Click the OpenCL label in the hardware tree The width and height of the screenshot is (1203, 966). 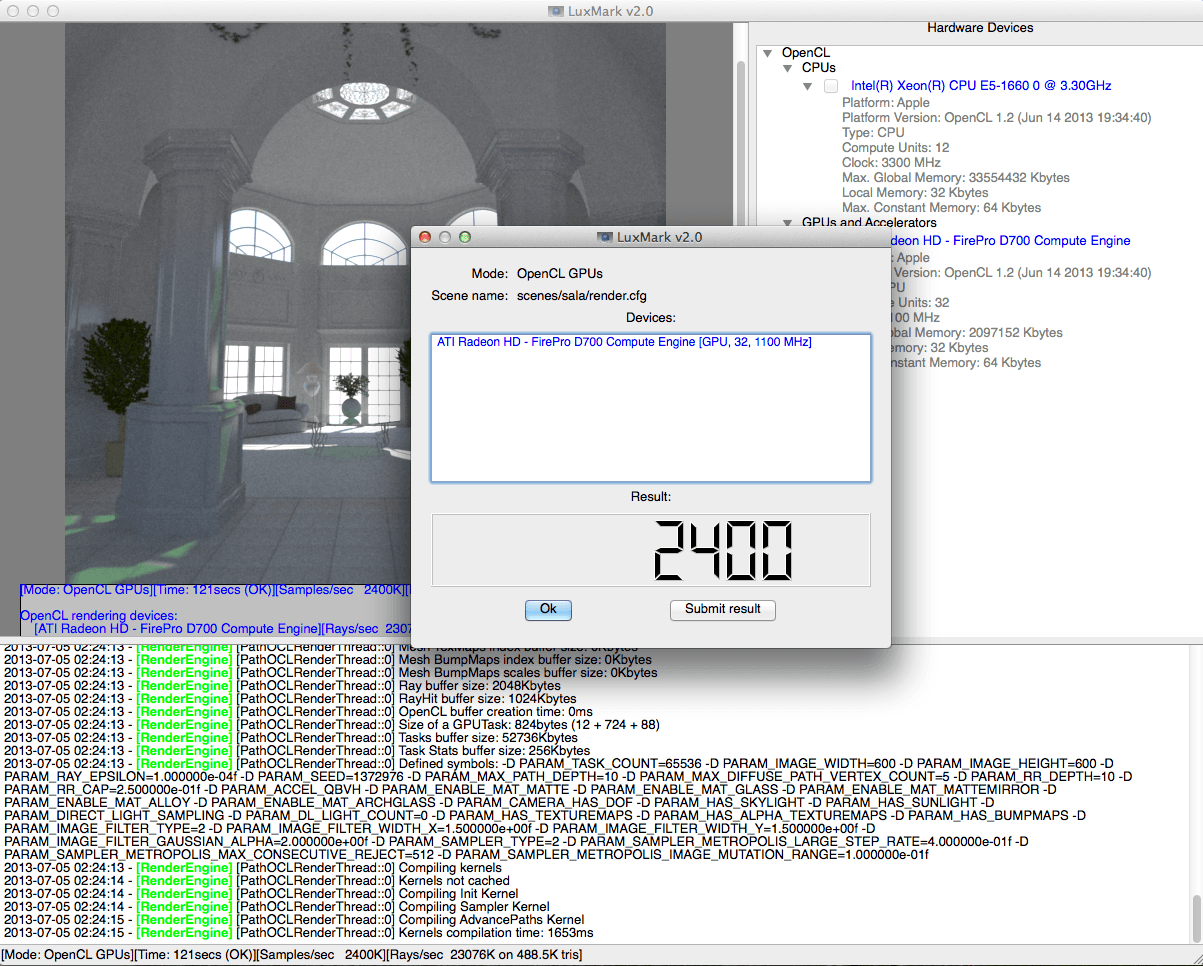806,53
